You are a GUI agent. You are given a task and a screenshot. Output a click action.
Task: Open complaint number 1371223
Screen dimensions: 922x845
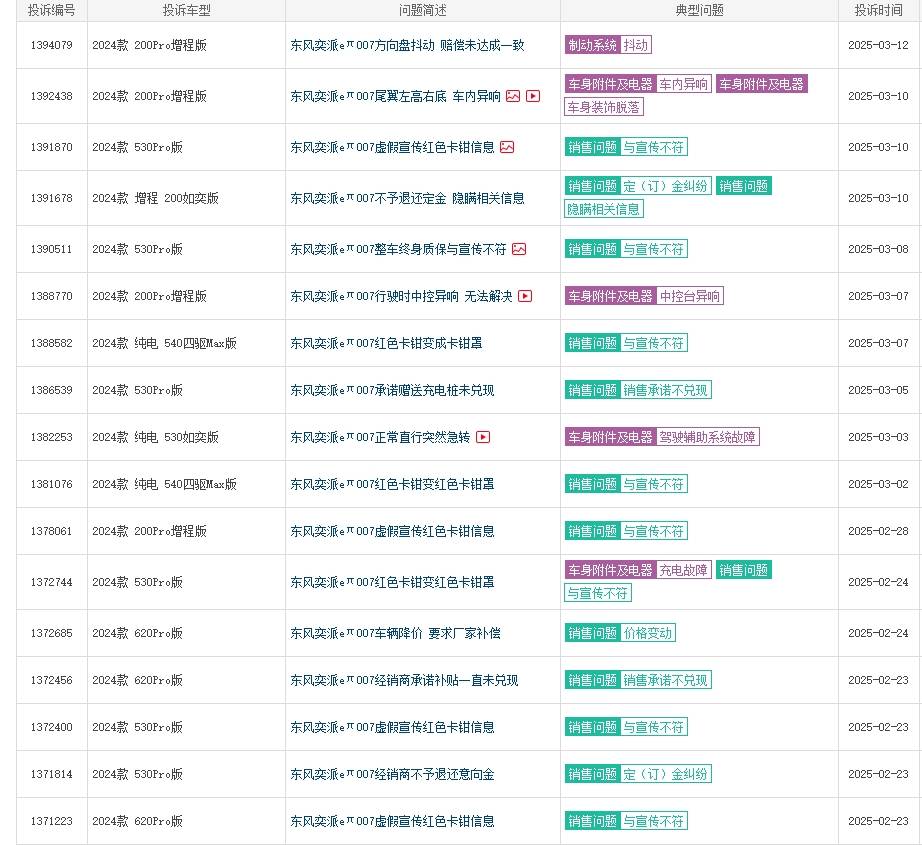[51, 821]
